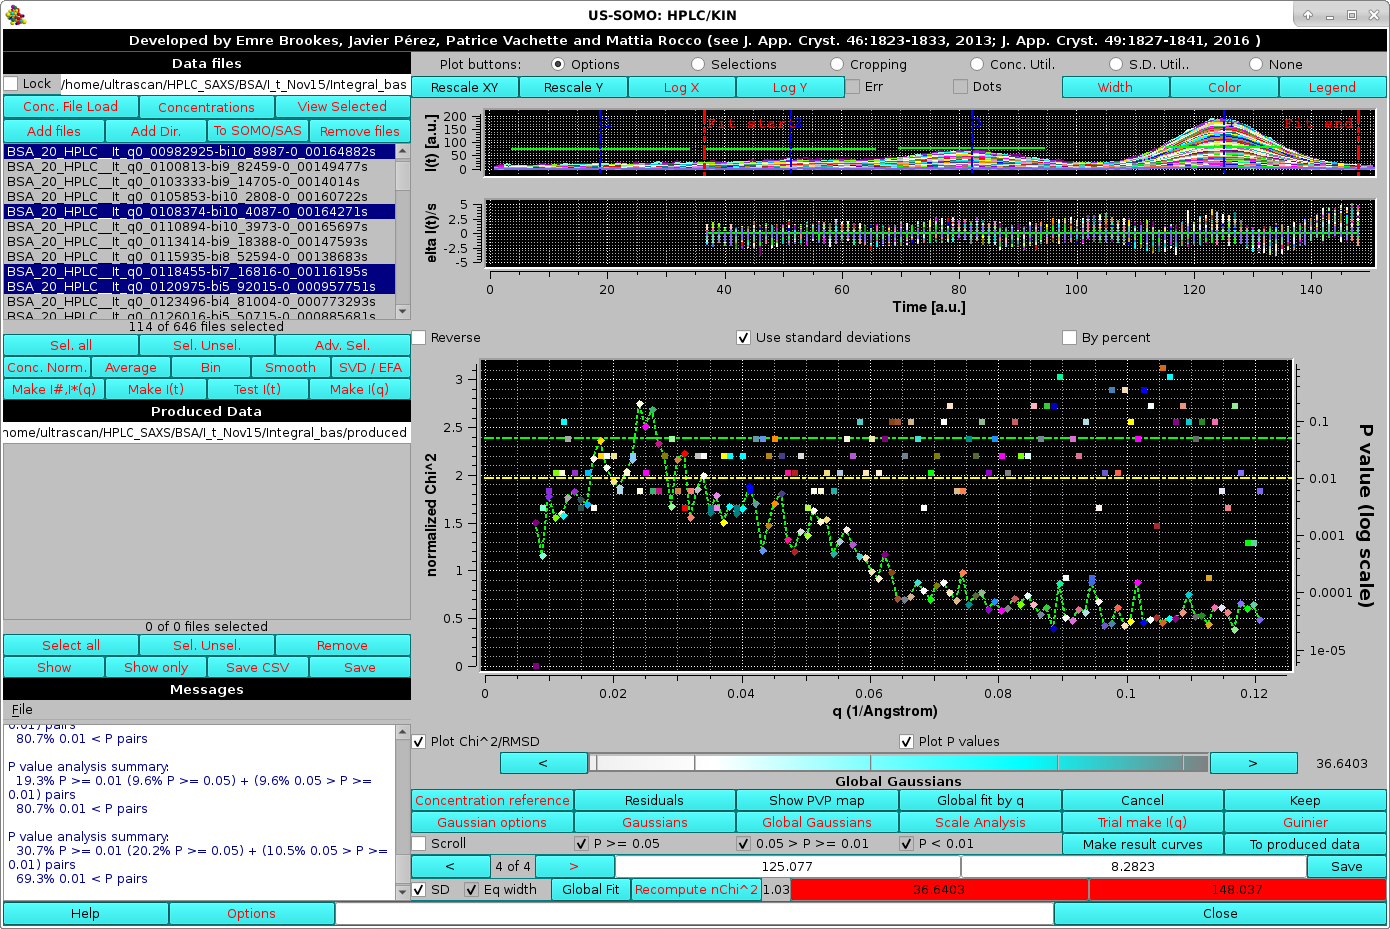Open Gaussian options
The width and height of the screenshot is (1390, 929).
click(491, 821)
